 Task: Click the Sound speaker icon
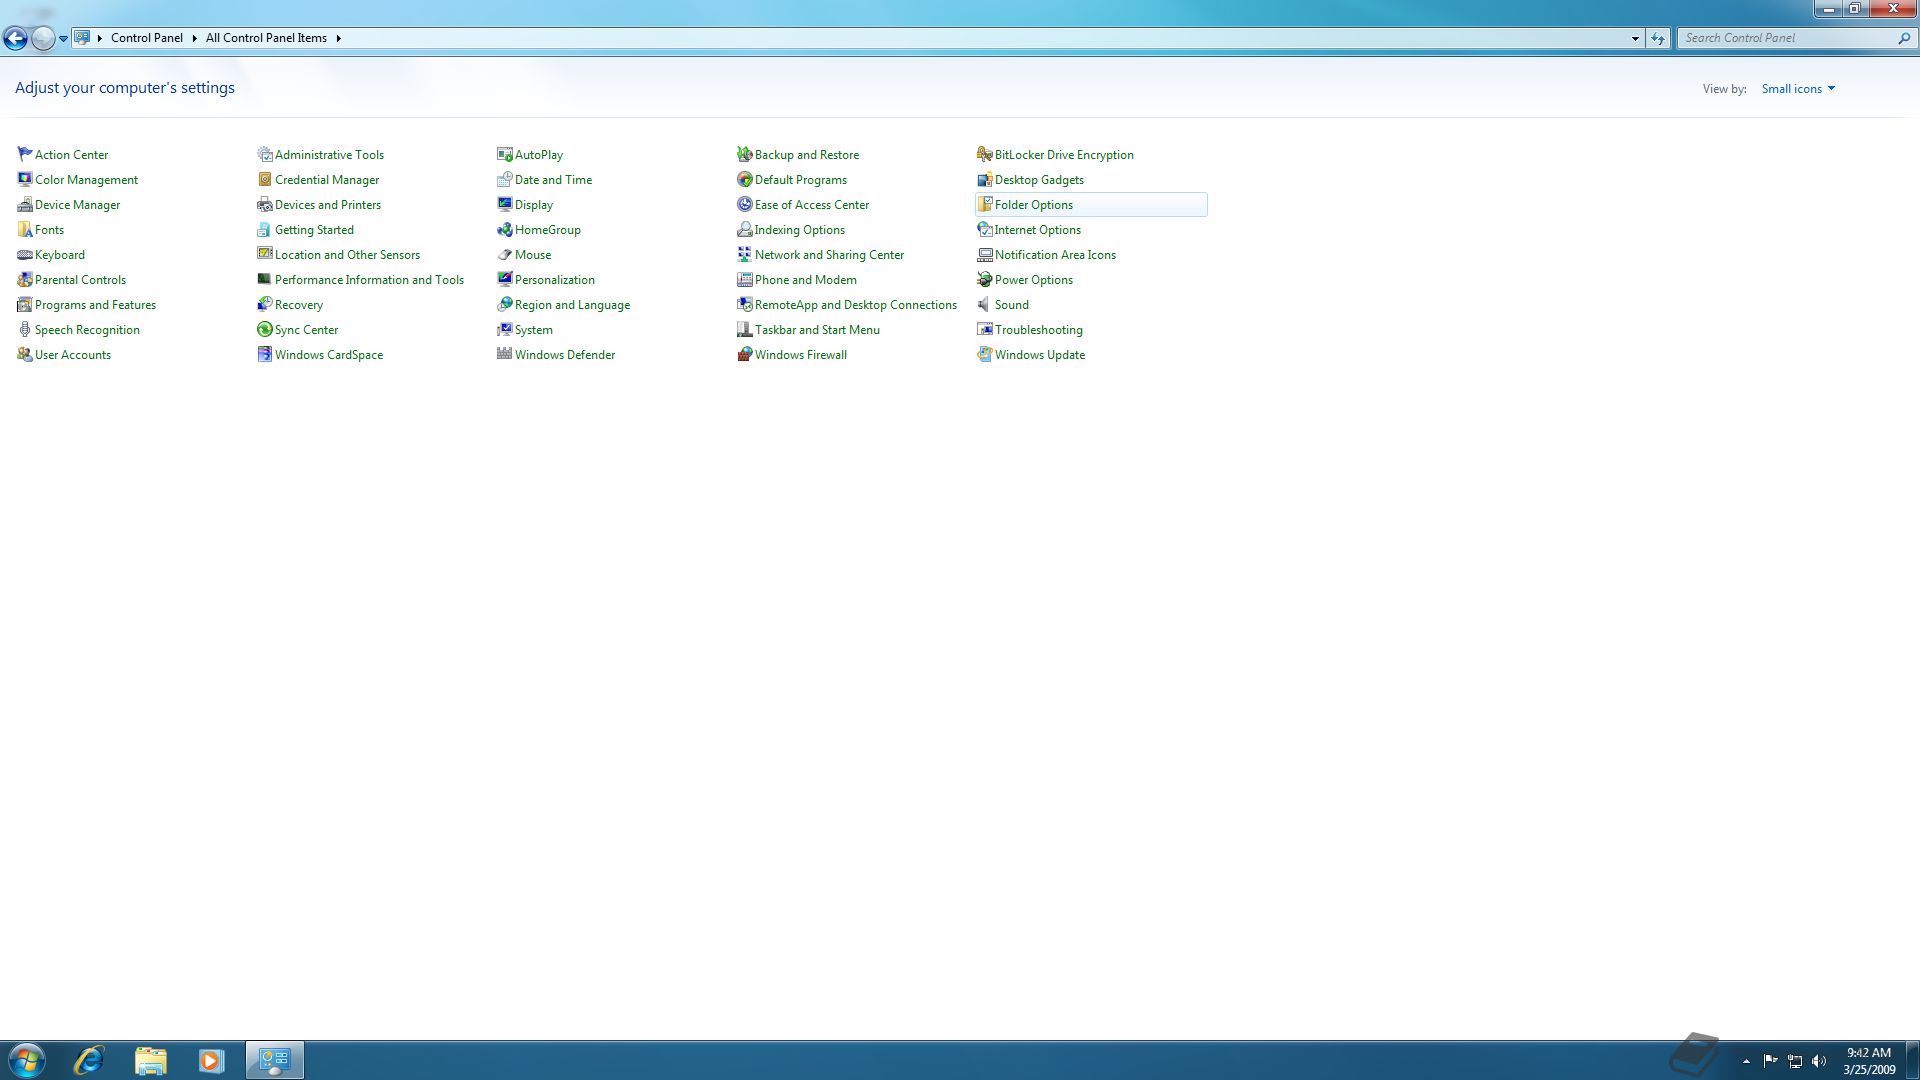pyautogui.click(x=985, y=304)
